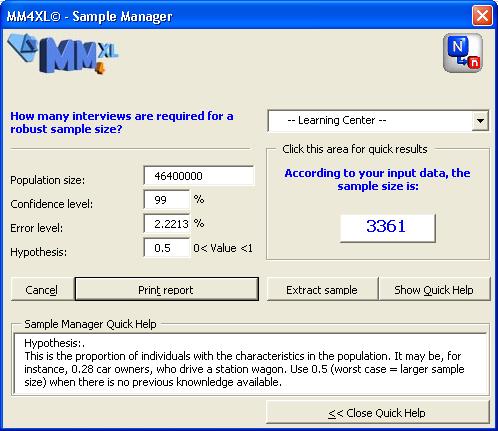Click the Confidence level input field
Viewport: 498px width, 431px height.
(x=167, y=200)
